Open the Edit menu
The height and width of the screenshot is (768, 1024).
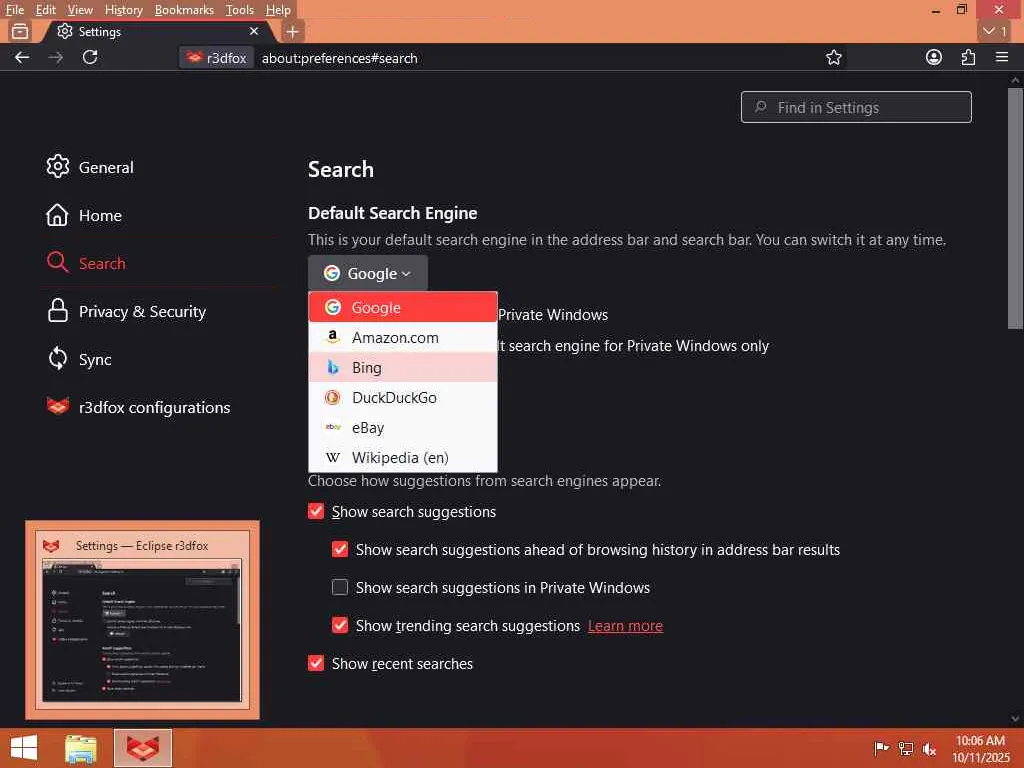(46, 10)
